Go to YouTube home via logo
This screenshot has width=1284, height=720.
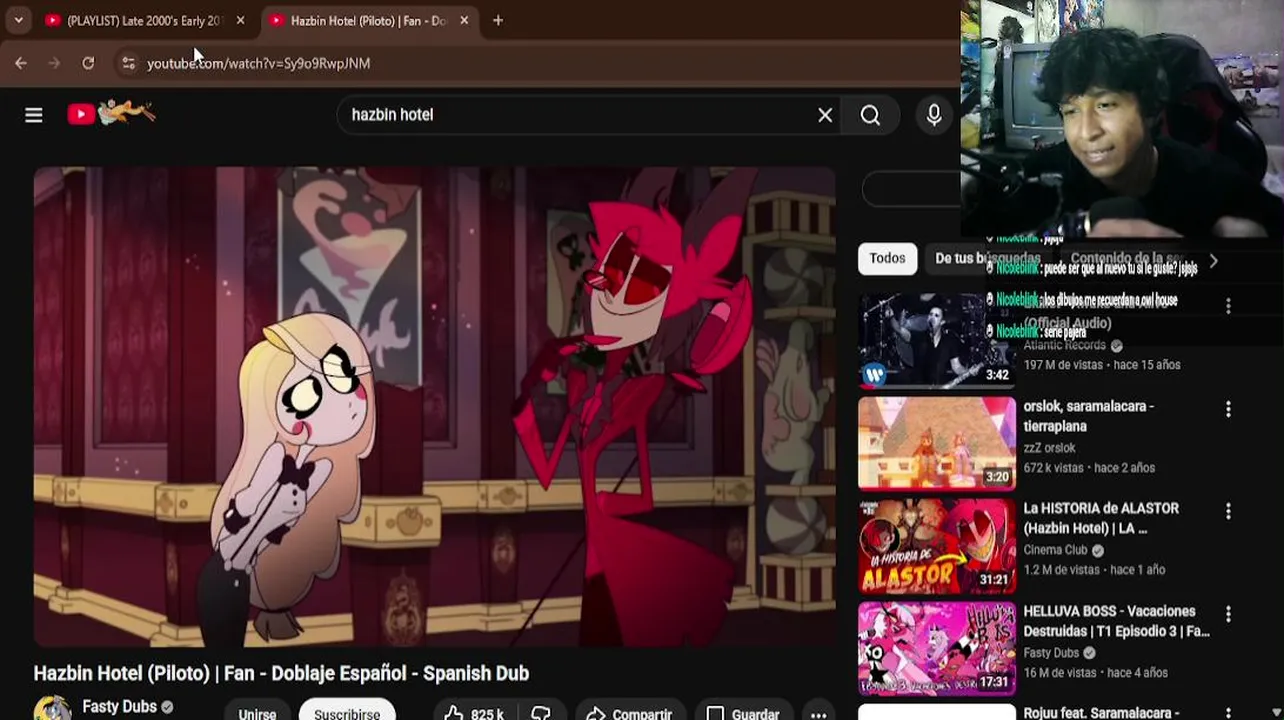(x=111, y=113)
